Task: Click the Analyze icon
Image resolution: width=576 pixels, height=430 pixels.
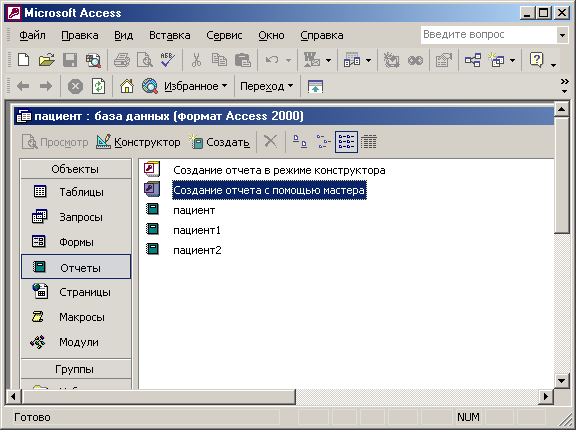Action: 352,60
